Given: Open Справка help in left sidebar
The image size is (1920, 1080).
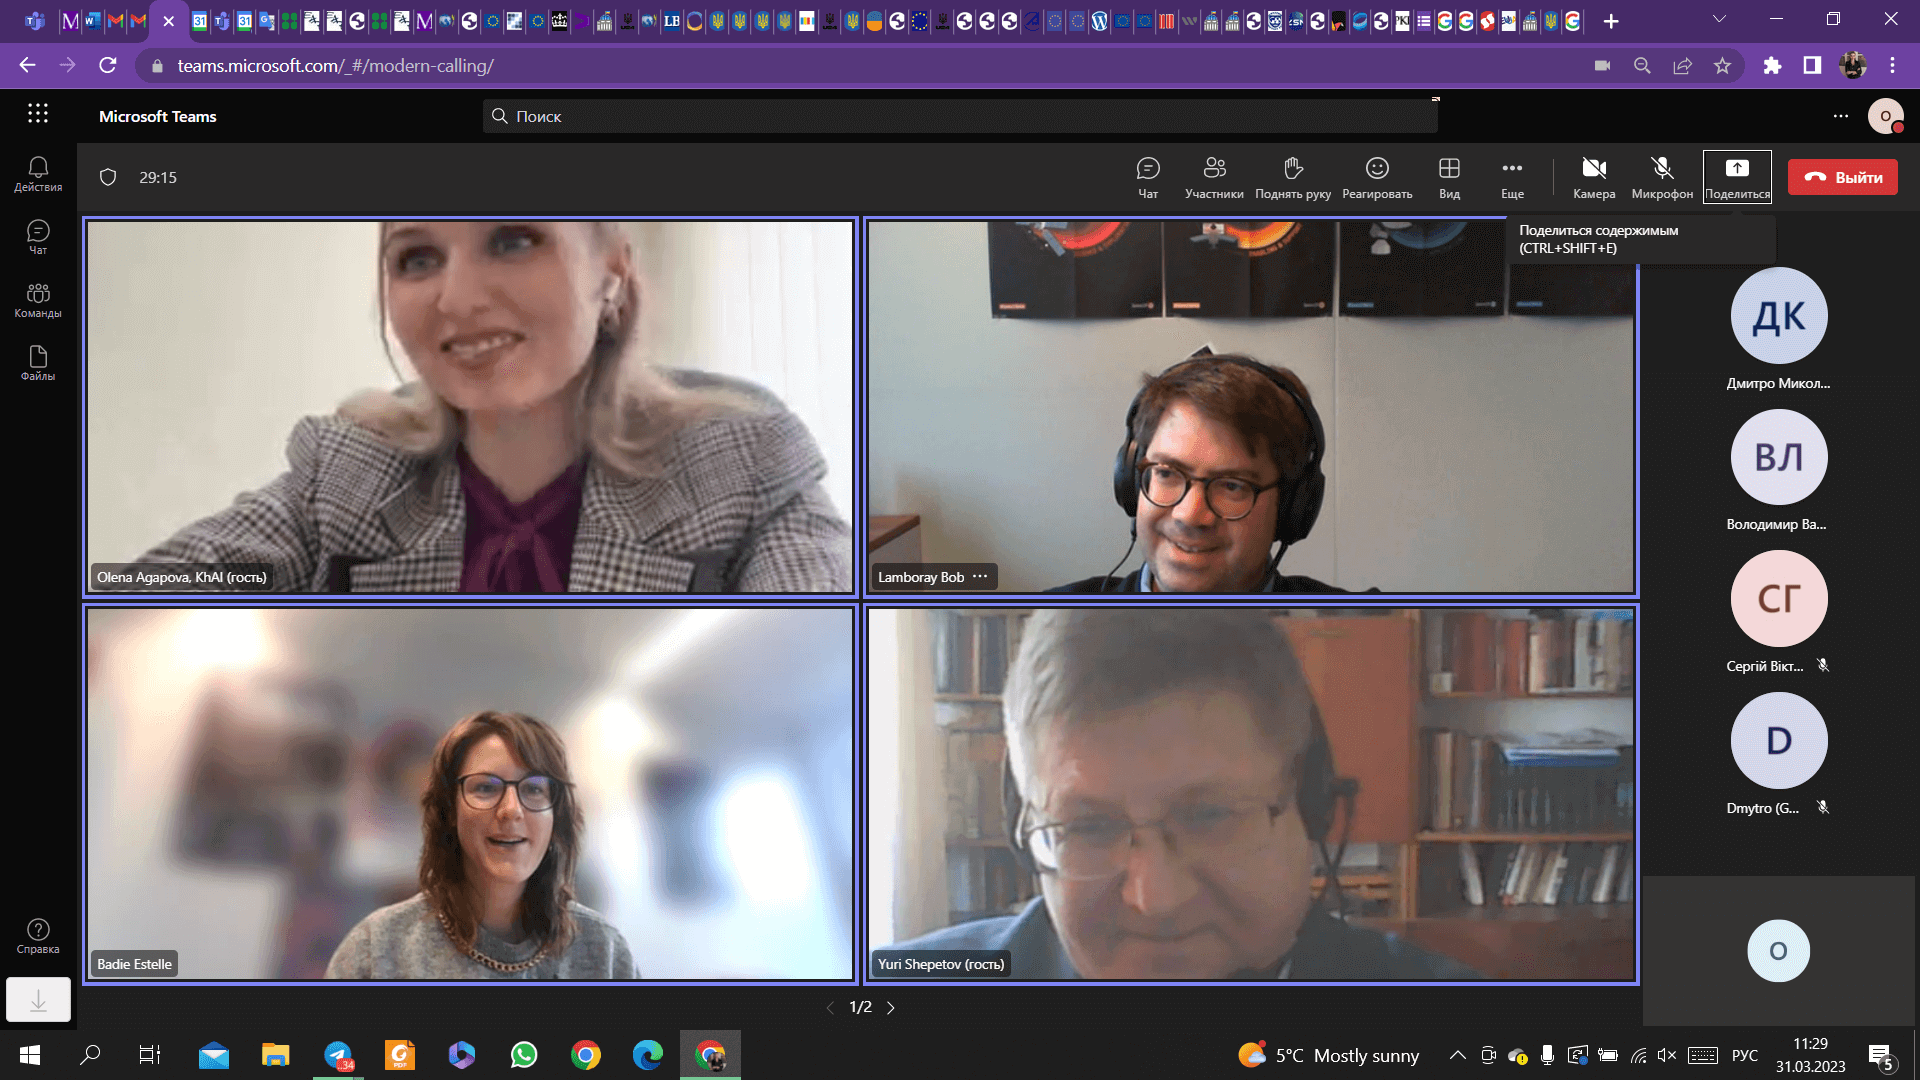Looking at the screenshot, I should (x=38, y=936).
